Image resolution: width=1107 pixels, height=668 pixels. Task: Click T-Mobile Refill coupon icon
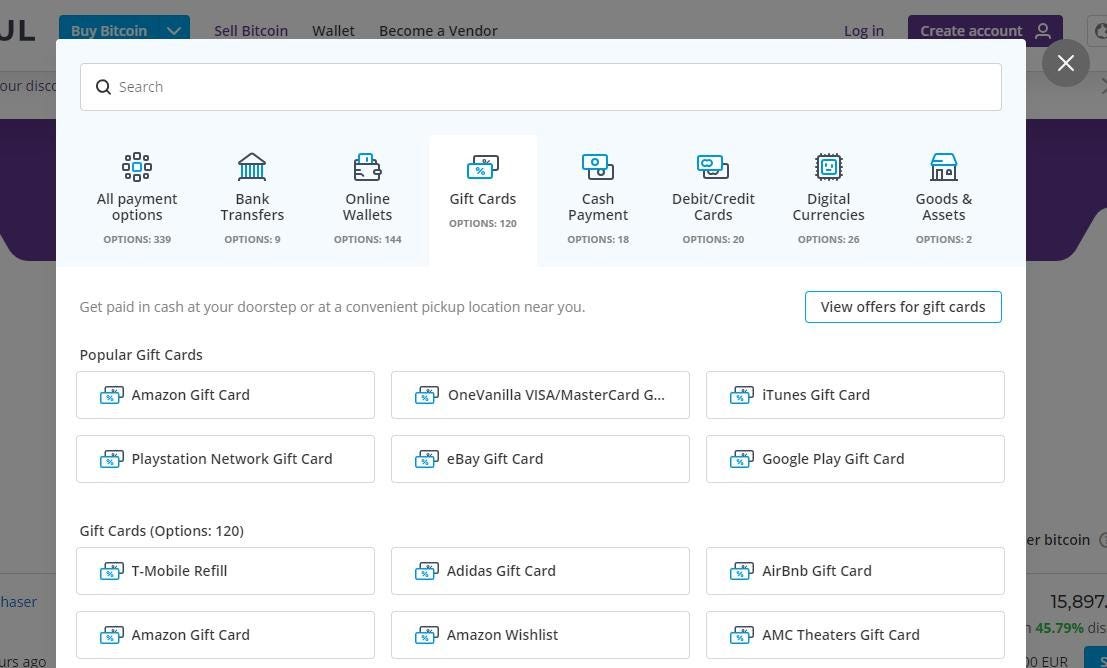click(112, 571)
